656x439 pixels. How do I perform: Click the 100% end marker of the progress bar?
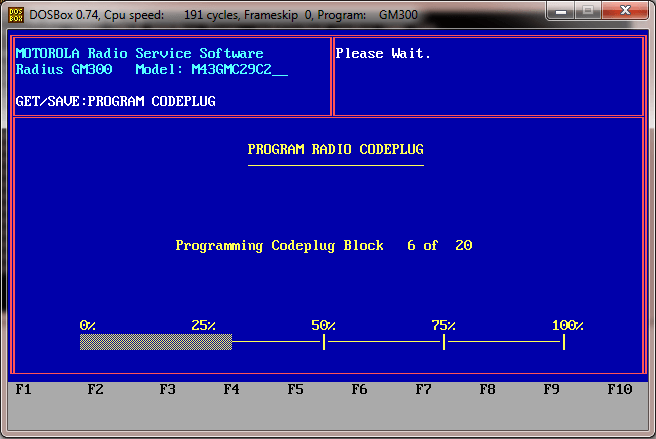[564, 342]
